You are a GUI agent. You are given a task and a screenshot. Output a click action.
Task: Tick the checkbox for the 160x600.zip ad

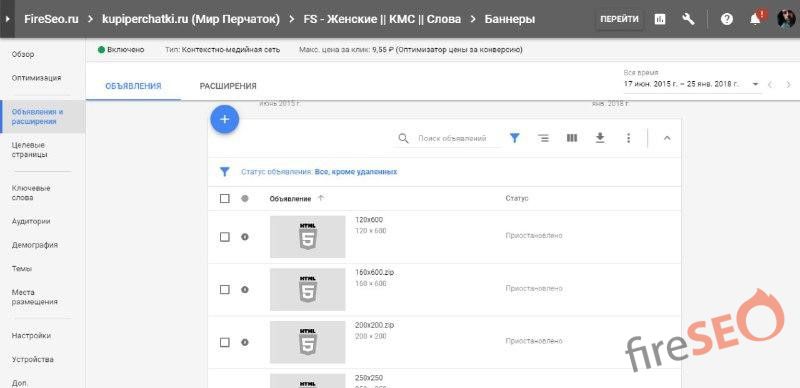(224, 289)
